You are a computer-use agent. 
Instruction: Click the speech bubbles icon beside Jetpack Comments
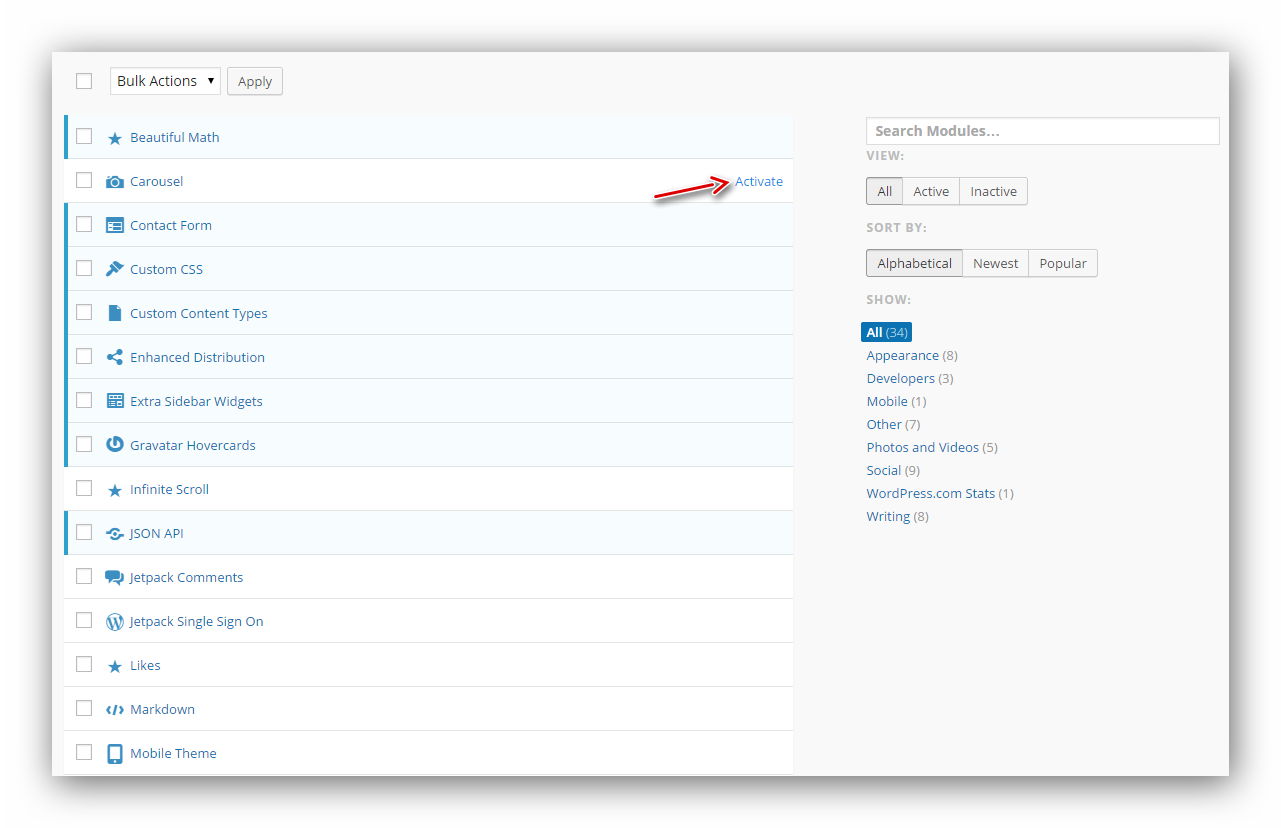[x=115, y=578]
